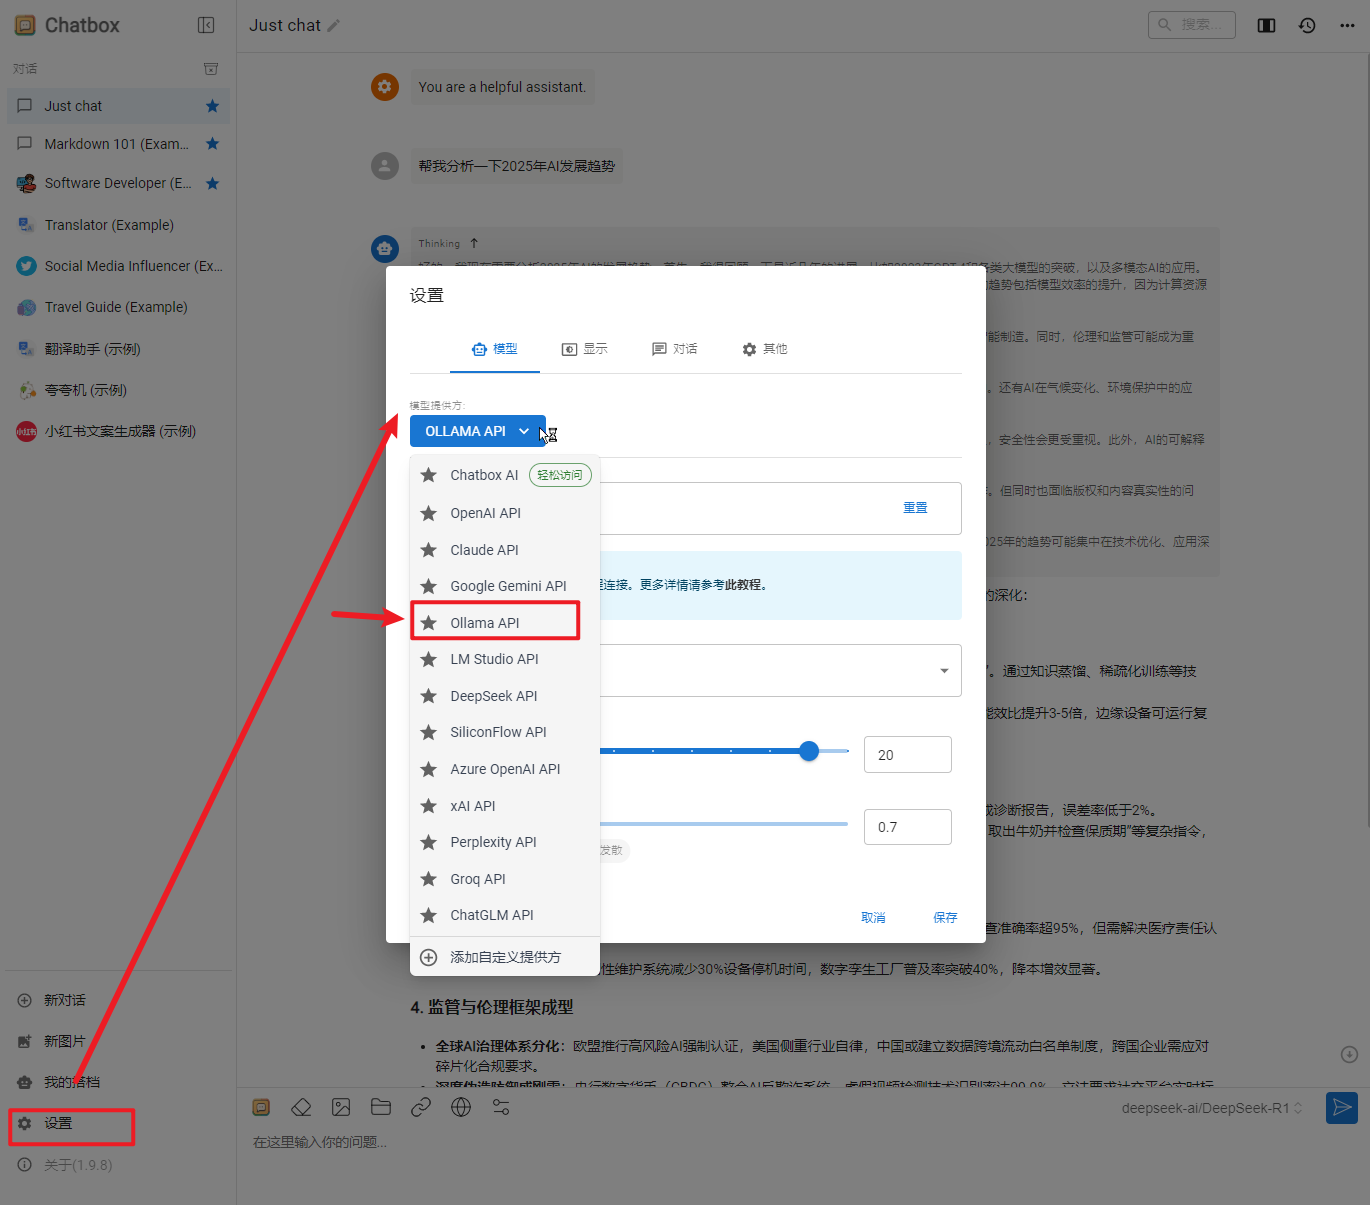
Task: Open 我的搭档 partners page
Action: [x=118, y=1082]
